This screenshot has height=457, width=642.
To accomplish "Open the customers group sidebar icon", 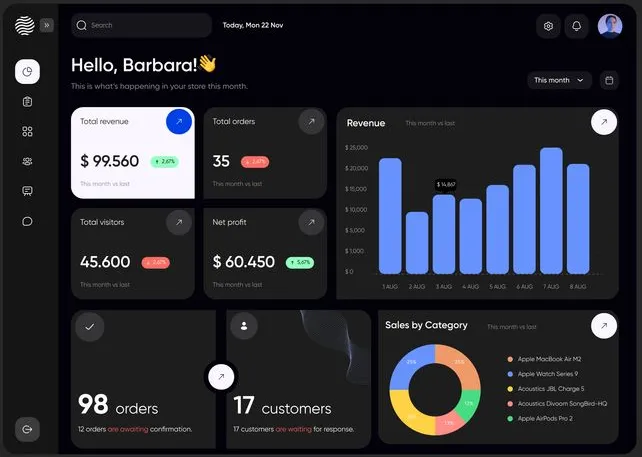I will tap(27, 161).
